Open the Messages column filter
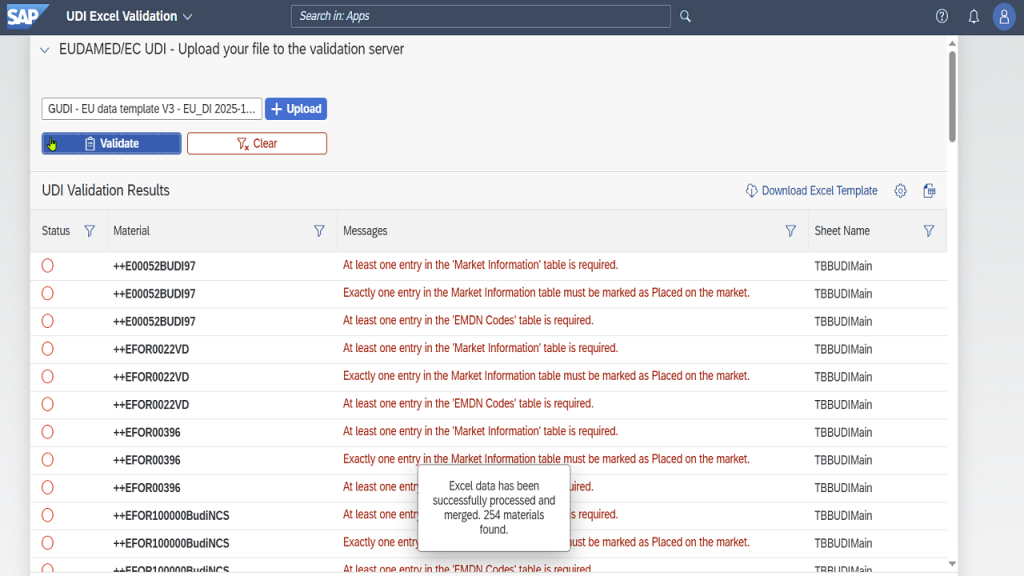This screenshot has height=576, width=1024. pos(791,231)
